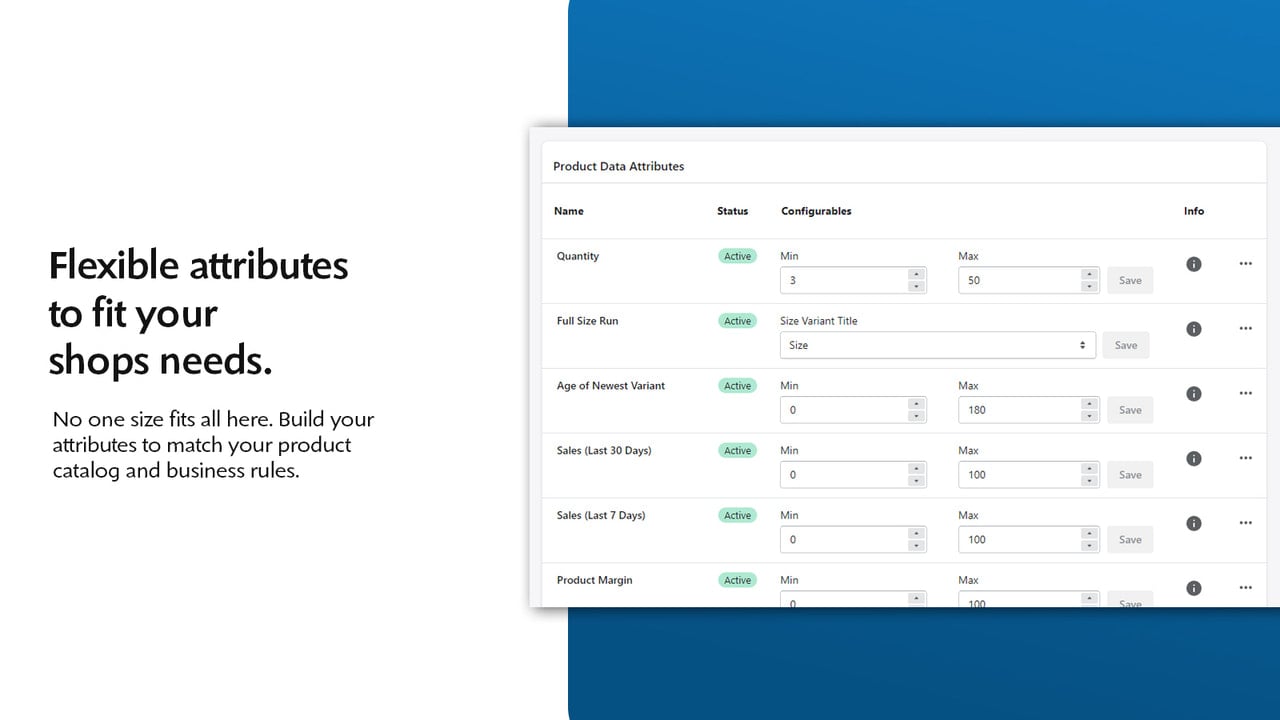
Task: Decrease Quantity Max with down stepper
Action: [x=1089, y=287]
